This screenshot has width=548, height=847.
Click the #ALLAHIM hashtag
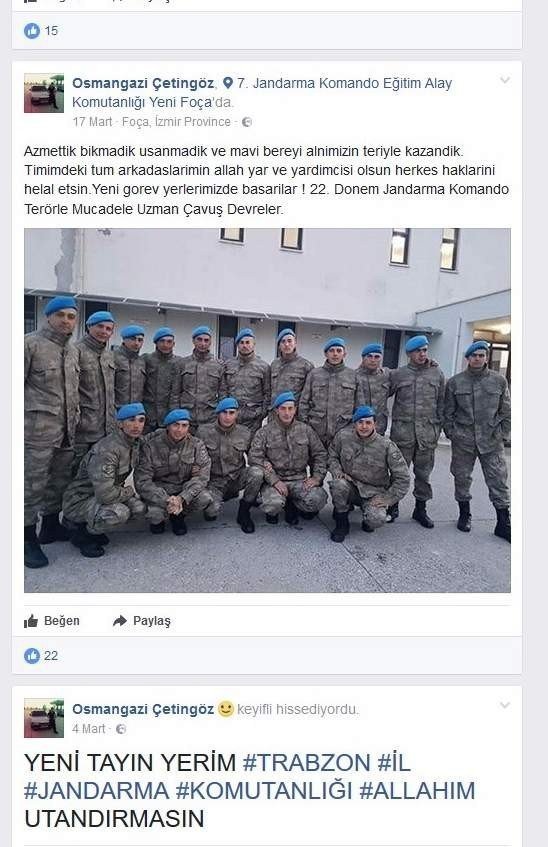coord(417,791)
